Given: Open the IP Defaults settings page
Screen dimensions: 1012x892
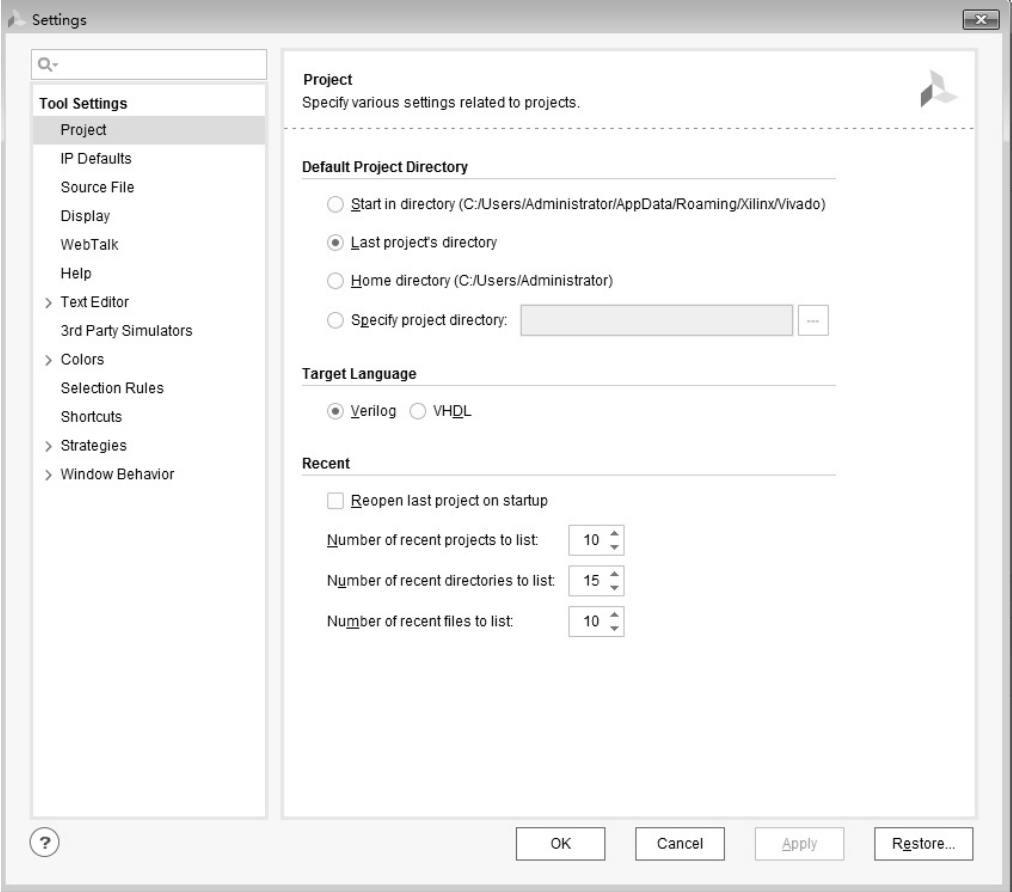Looking at the screenshot, I should point(96,158).
